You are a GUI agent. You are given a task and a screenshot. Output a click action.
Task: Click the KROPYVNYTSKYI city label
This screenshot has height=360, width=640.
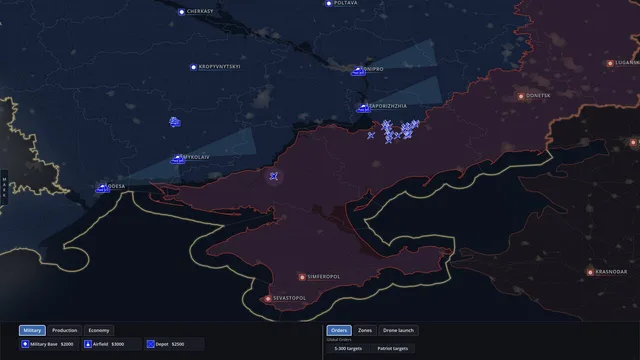(220, 67)
